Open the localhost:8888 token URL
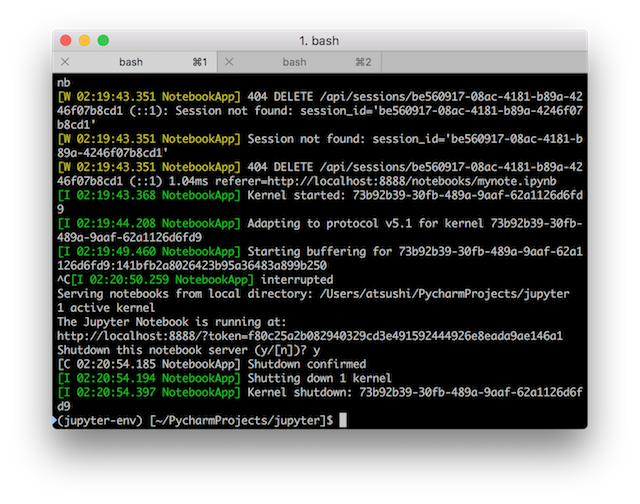The width and height of the screenshot is (640, 504). 309,337
